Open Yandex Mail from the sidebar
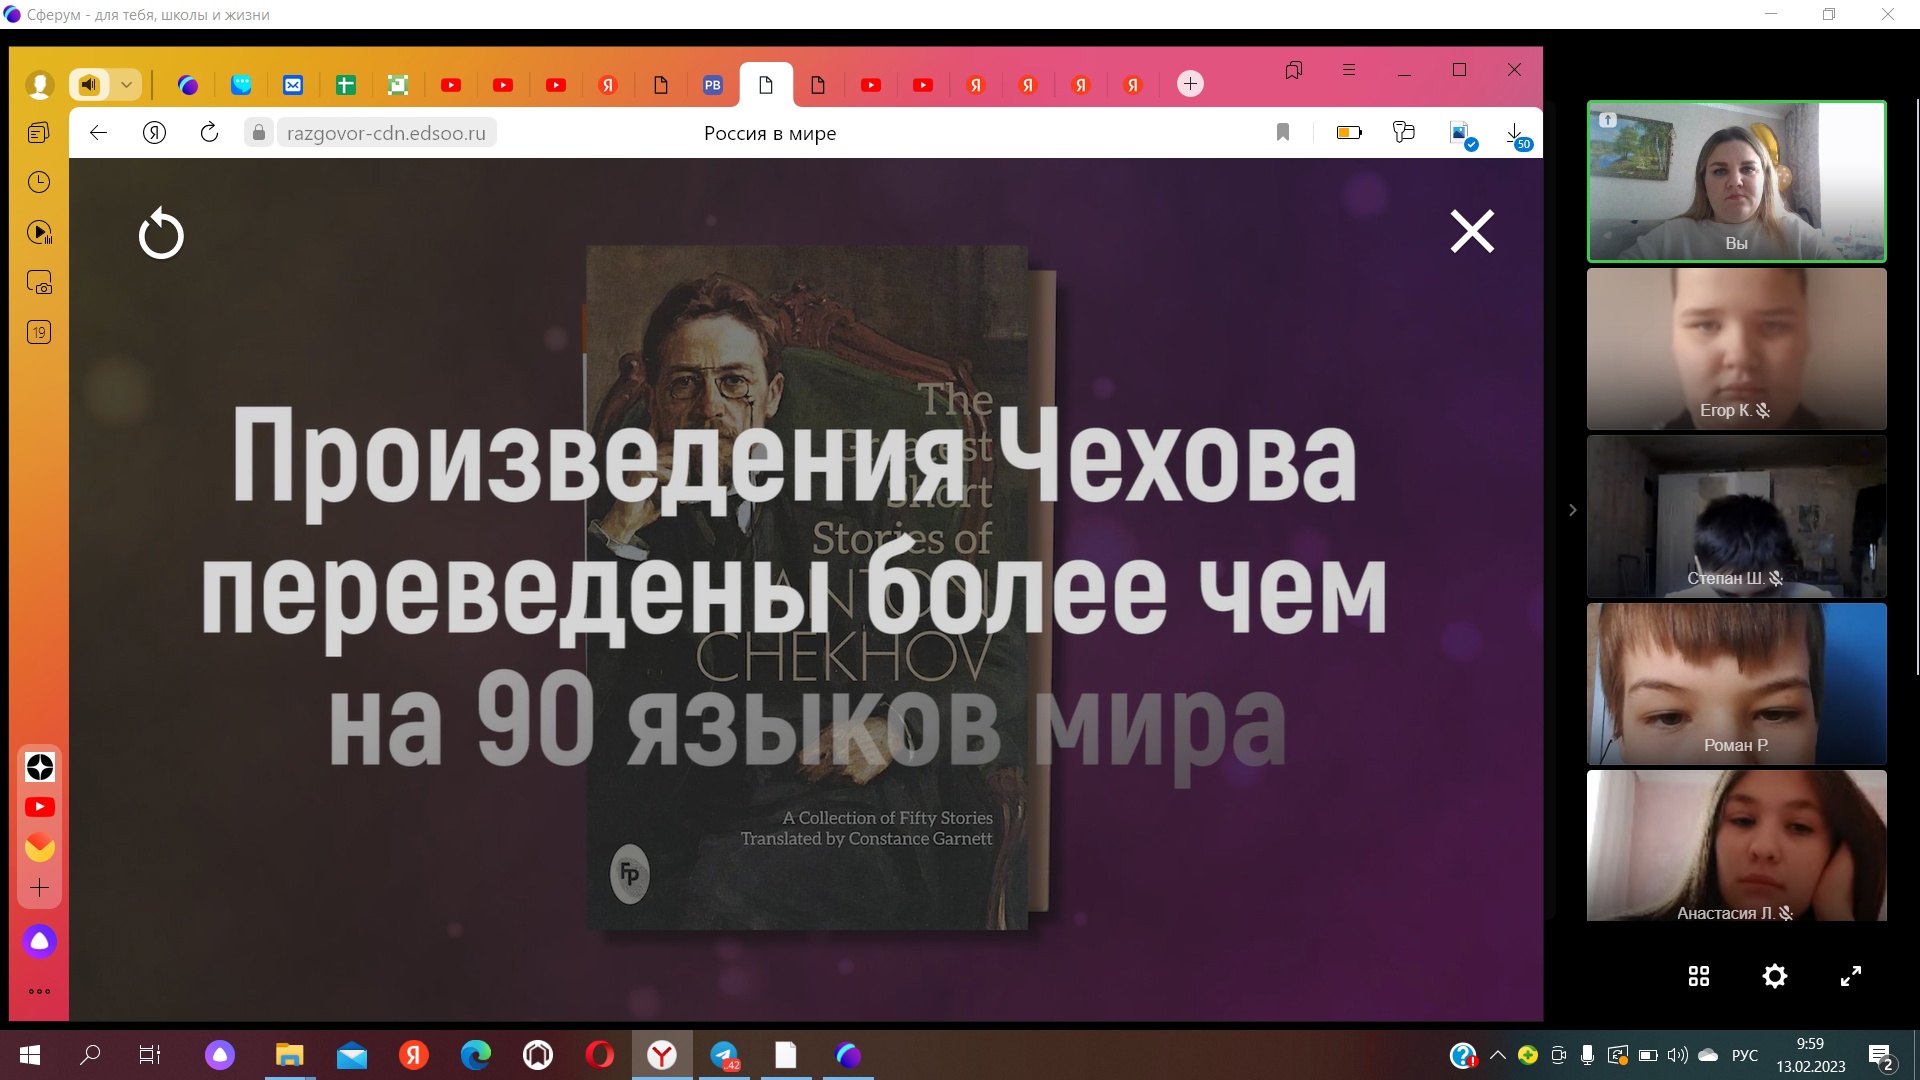The height and width of the screenshot is (1080, 1920). pos(40,847)
